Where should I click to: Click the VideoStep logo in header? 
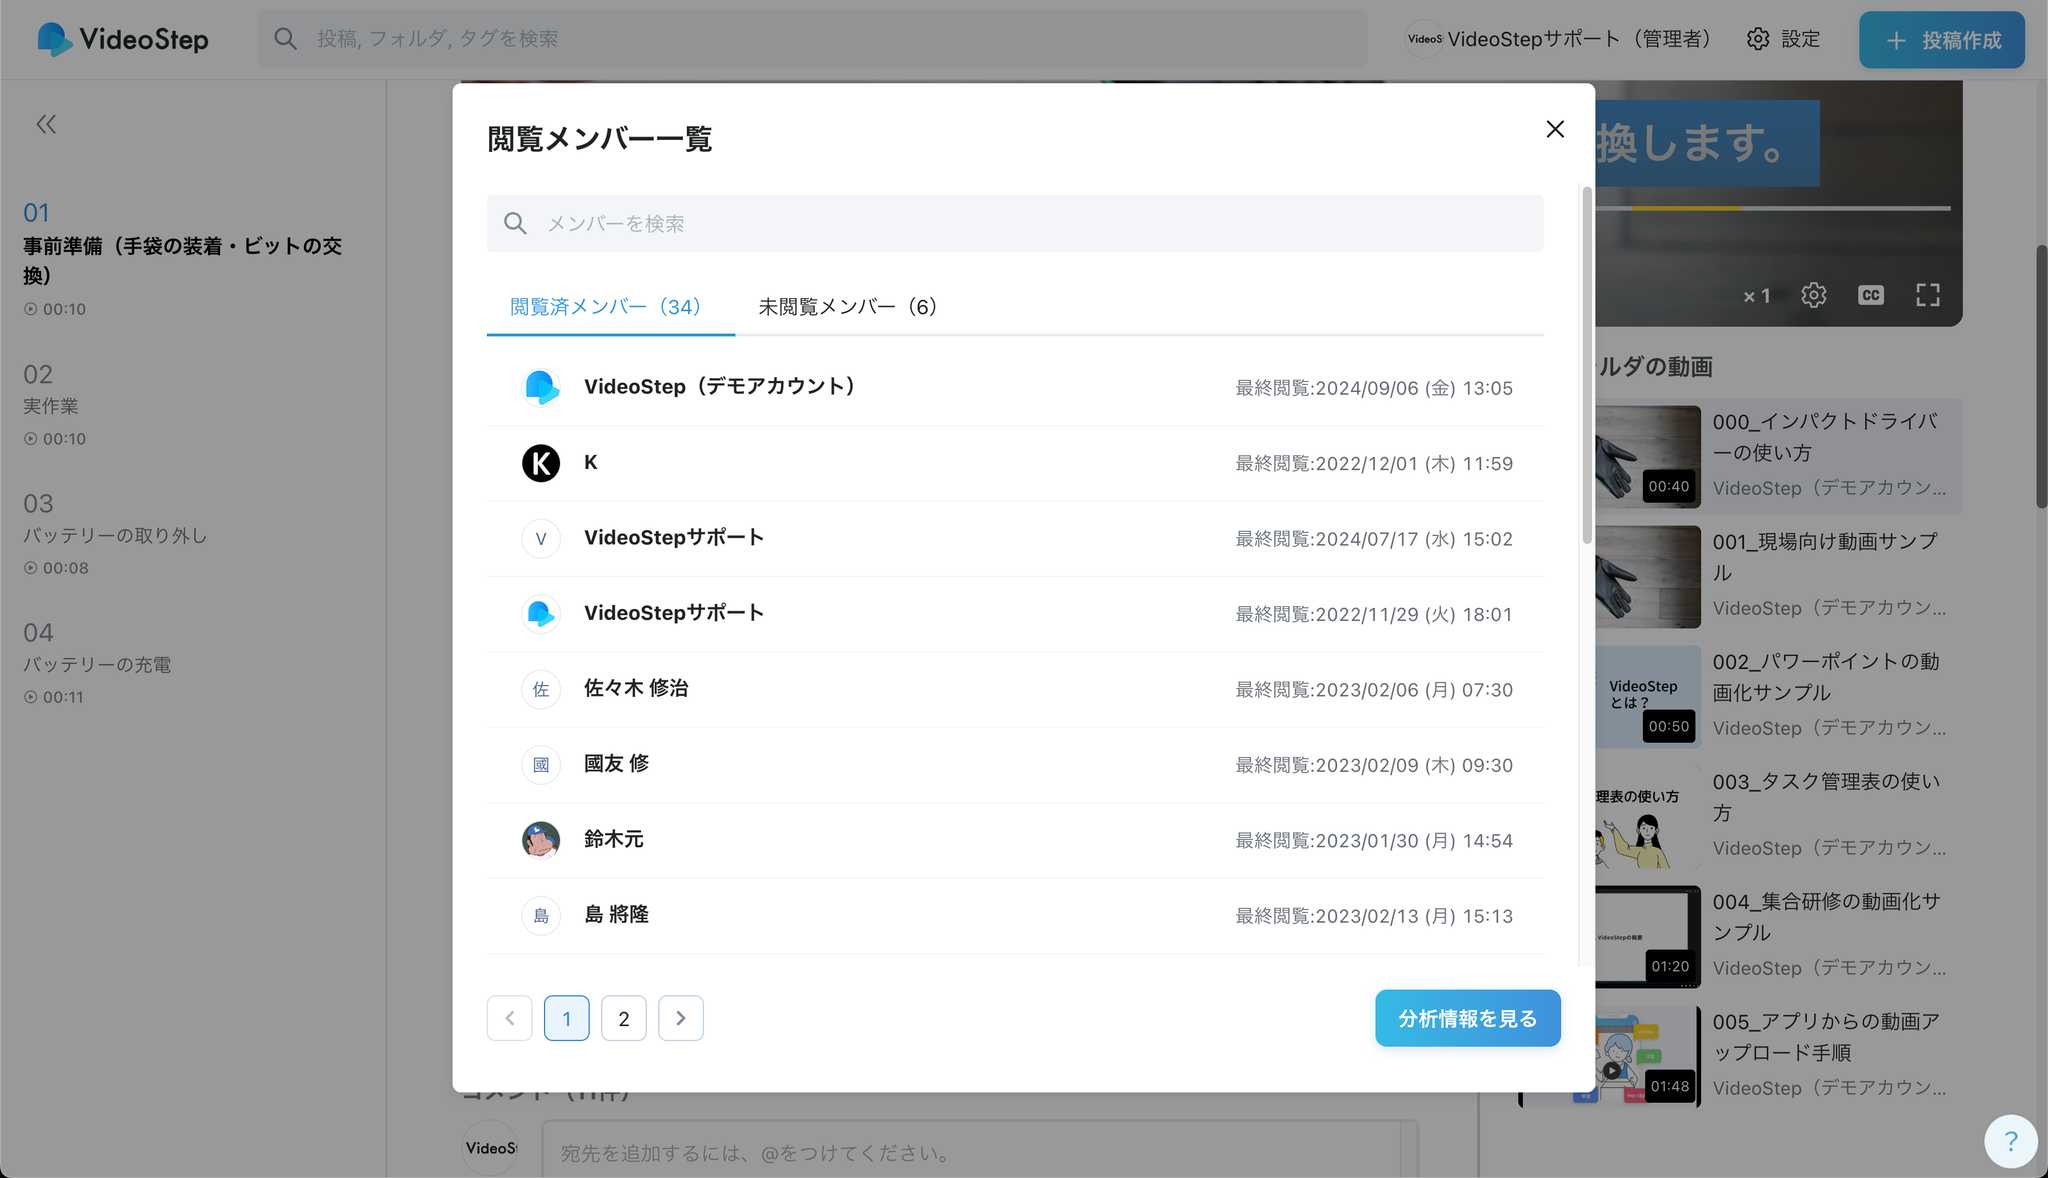point(123,39)
